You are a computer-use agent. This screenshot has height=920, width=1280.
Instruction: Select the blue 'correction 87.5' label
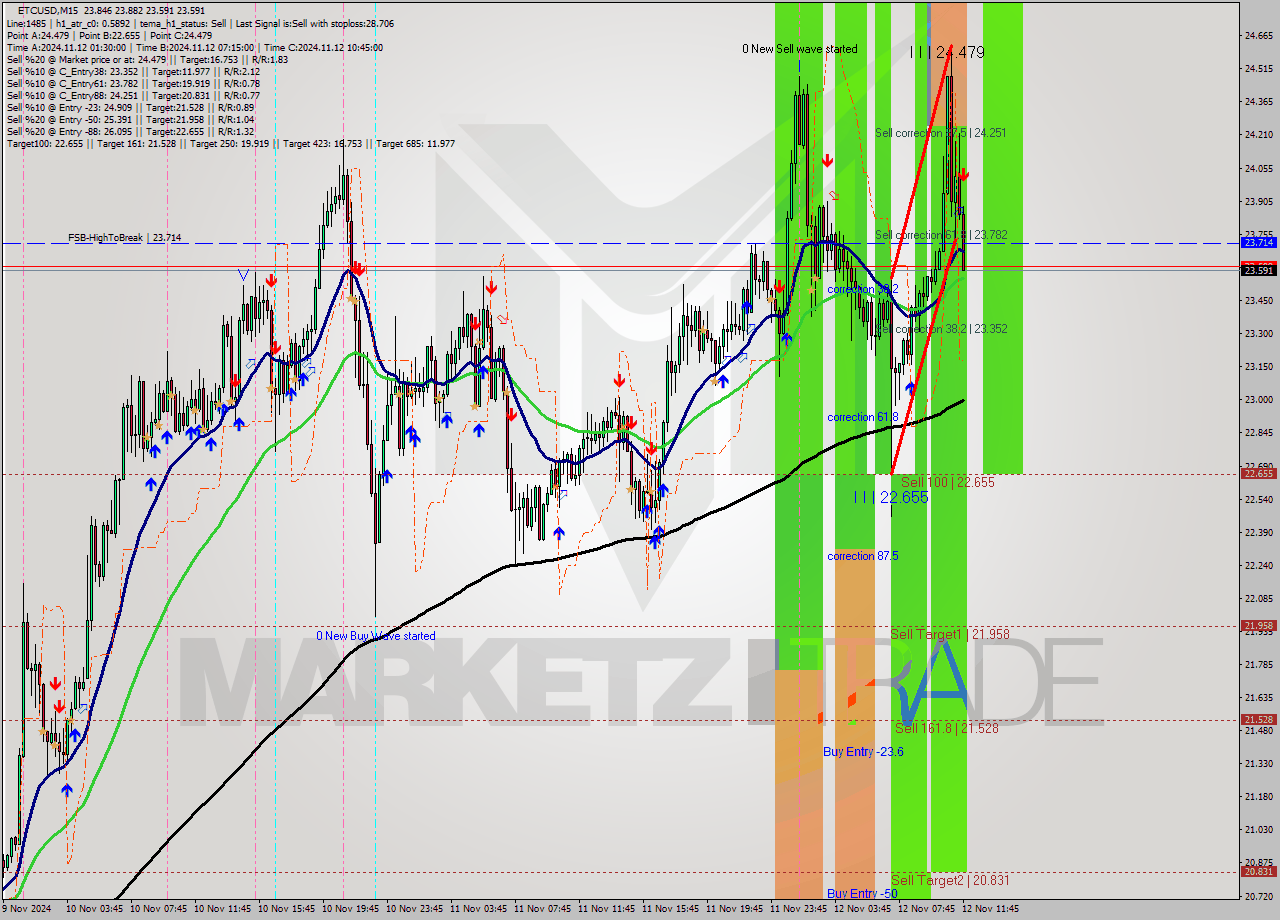coord(863,556)
